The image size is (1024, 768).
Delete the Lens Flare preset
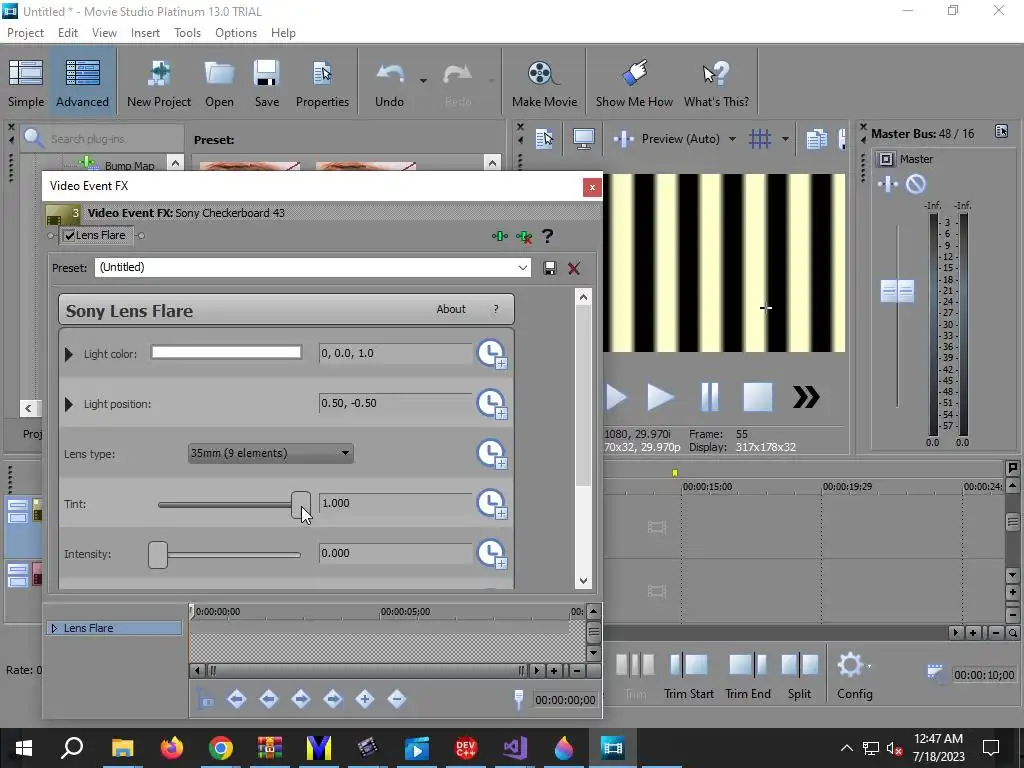click(x=574, y=268)
